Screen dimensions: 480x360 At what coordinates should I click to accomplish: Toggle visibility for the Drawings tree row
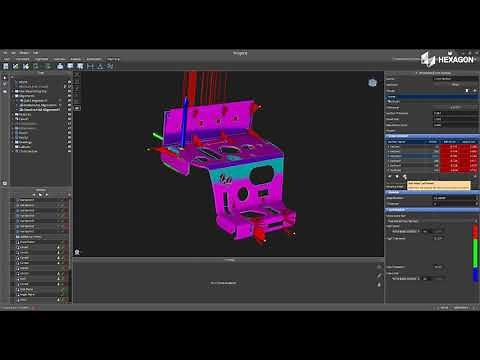click(69, 142)
